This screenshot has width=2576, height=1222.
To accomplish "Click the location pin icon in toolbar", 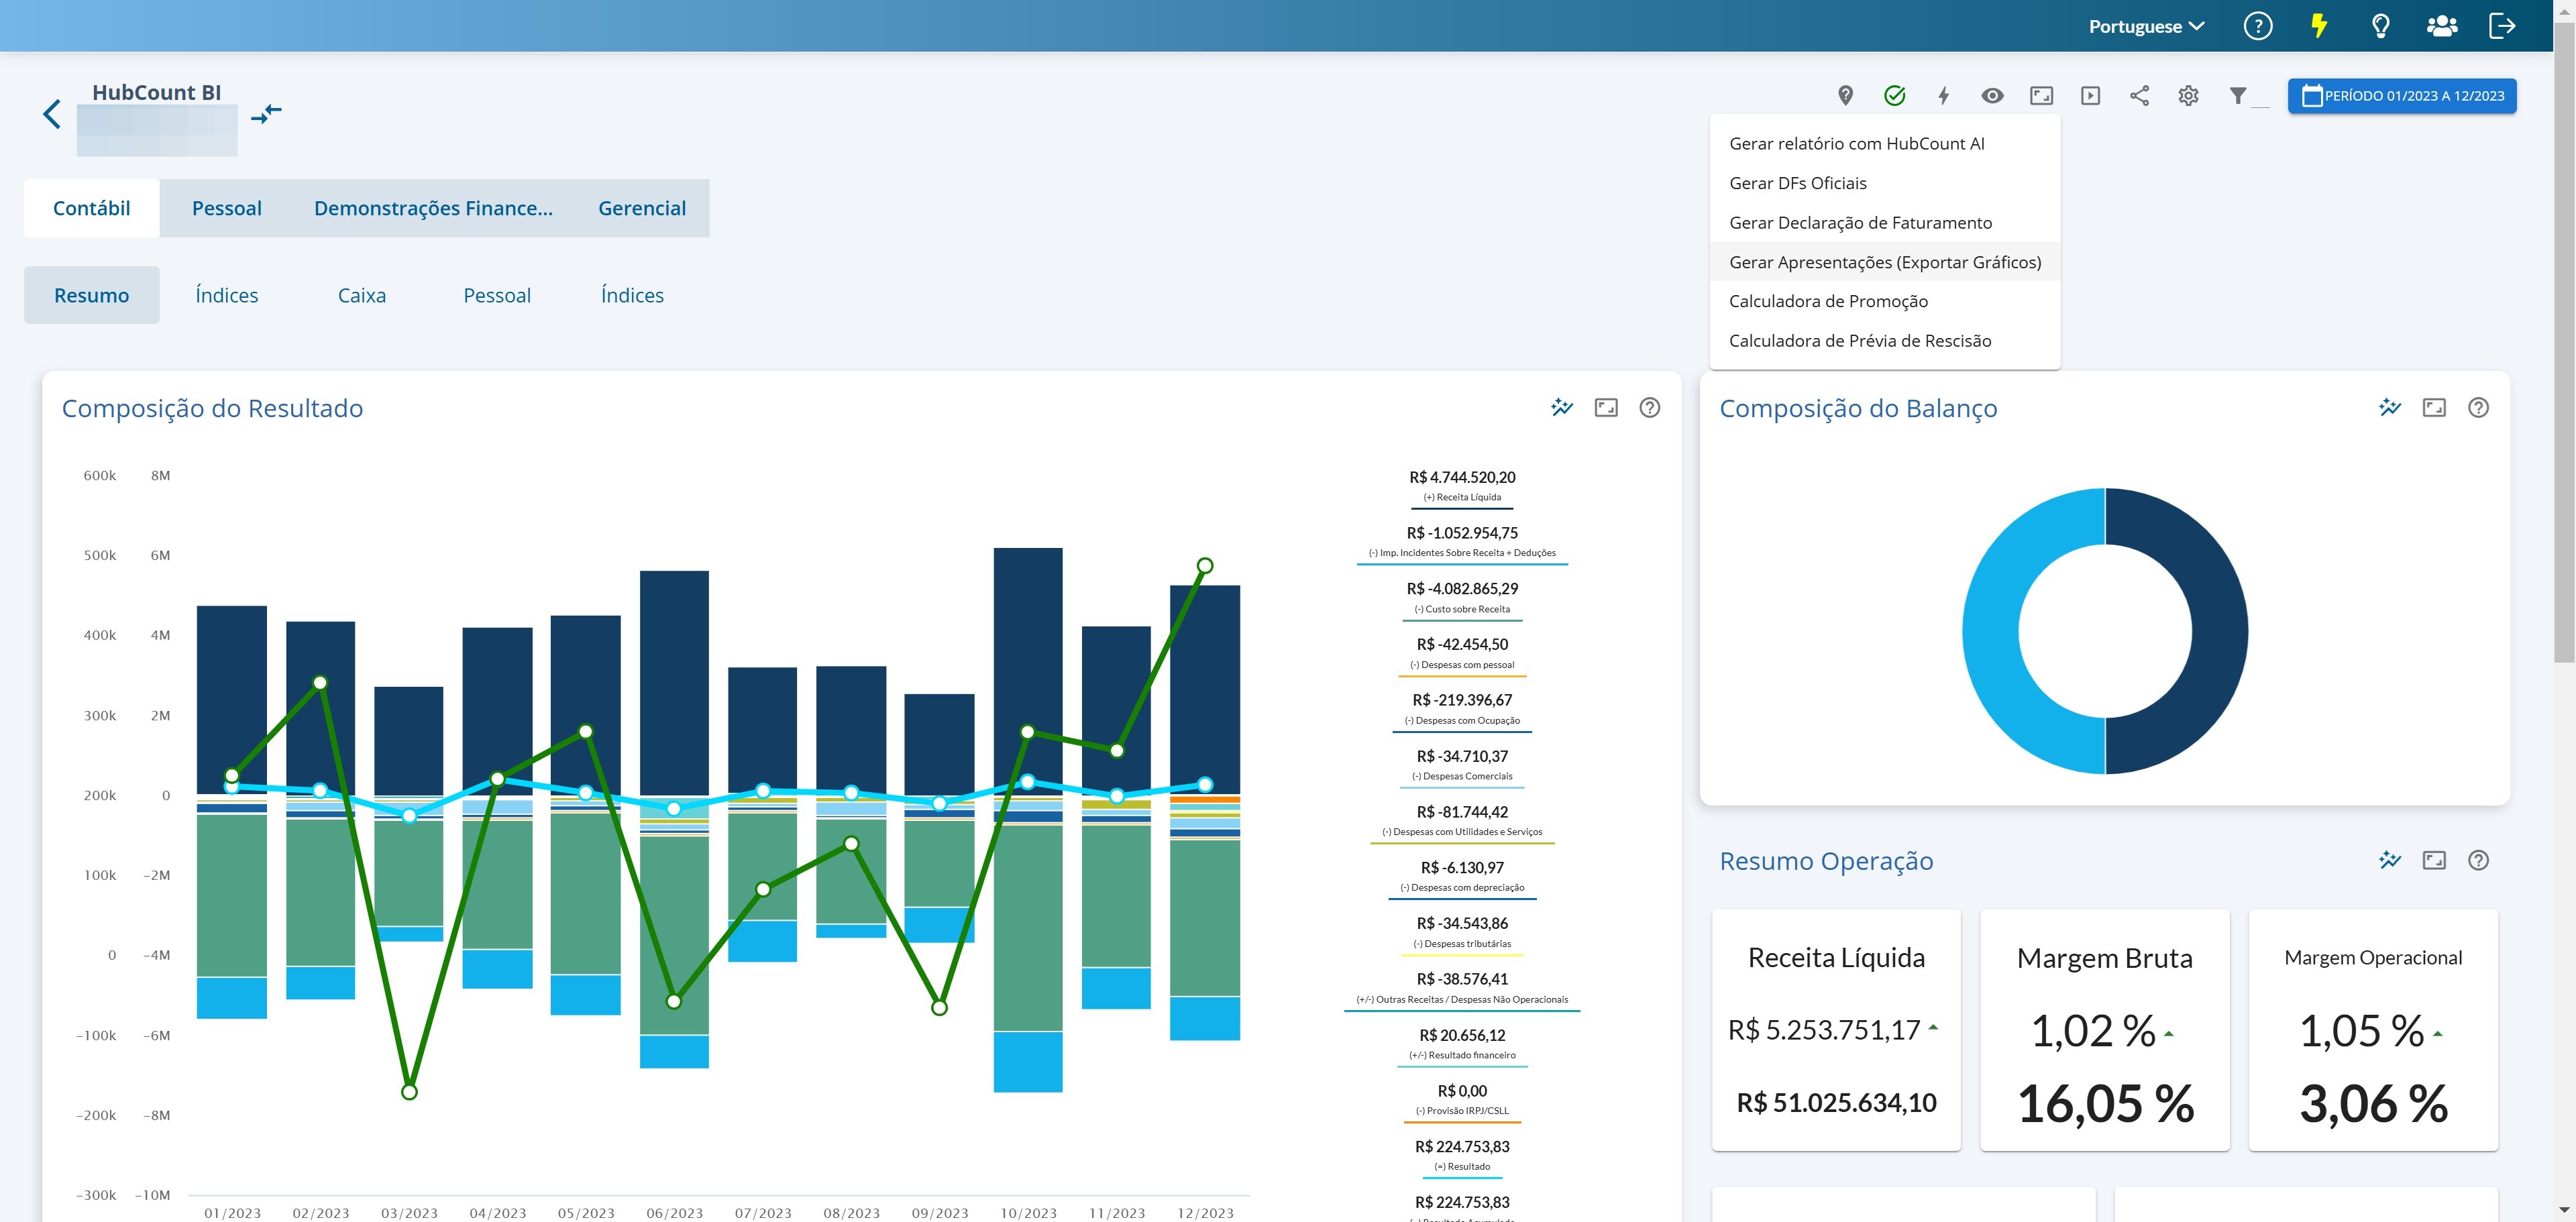I will (x=1845, y=96).
